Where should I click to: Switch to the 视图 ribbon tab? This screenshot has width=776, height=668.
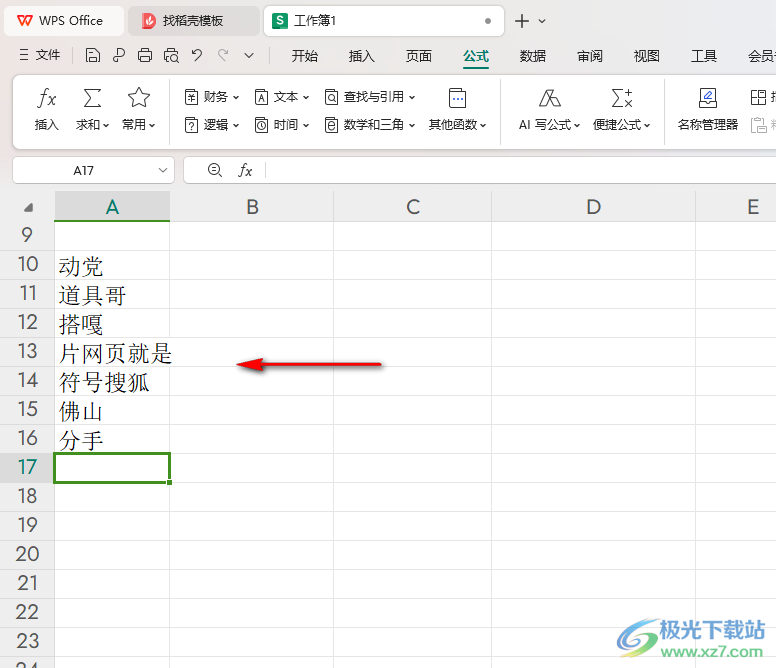tap(647, 56)
